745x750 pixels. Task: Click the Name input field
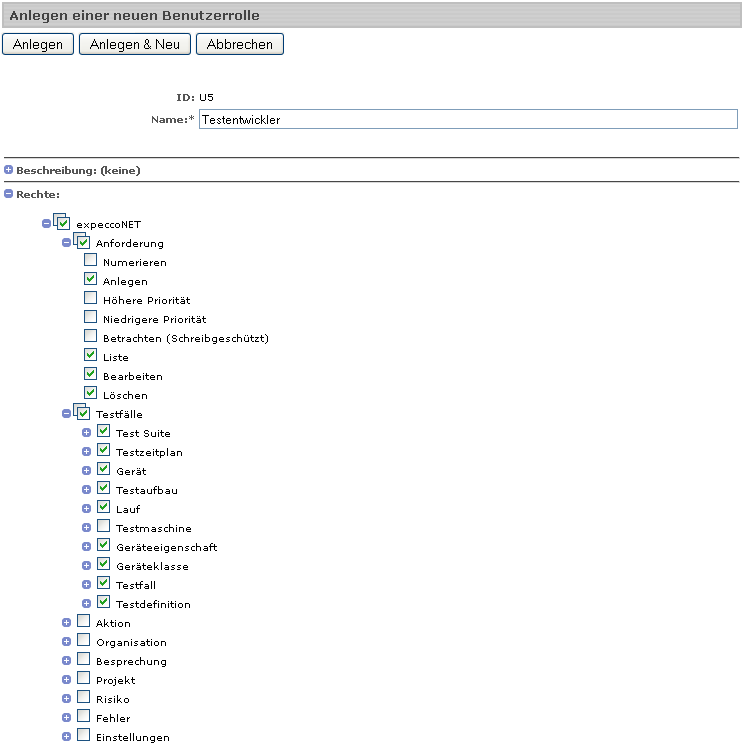[x=467, y=119]
